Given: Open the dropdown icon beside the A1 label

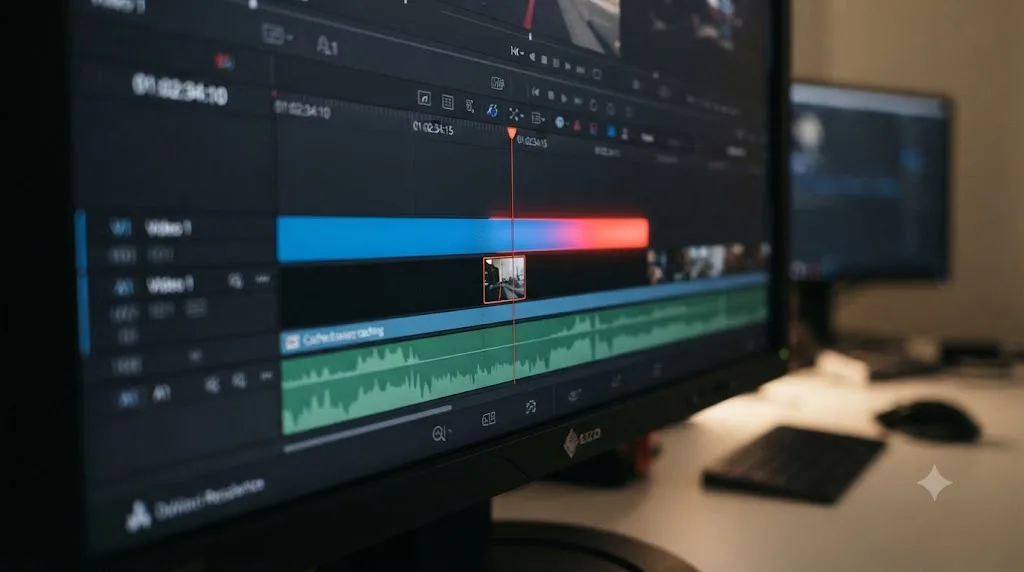Looking at the screenshot, I should click(277, 35).
